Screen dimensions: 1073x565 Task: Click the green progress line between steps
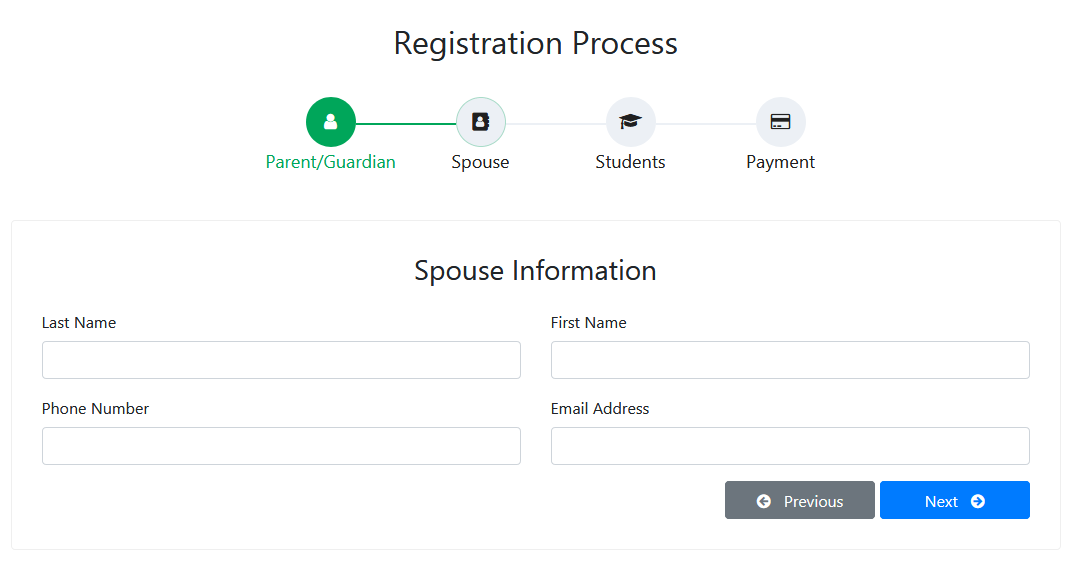point(406,124)
